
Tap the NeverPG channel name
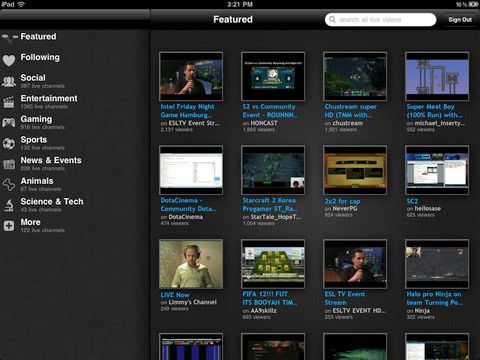pyautogui.click(x=345, y=208)
